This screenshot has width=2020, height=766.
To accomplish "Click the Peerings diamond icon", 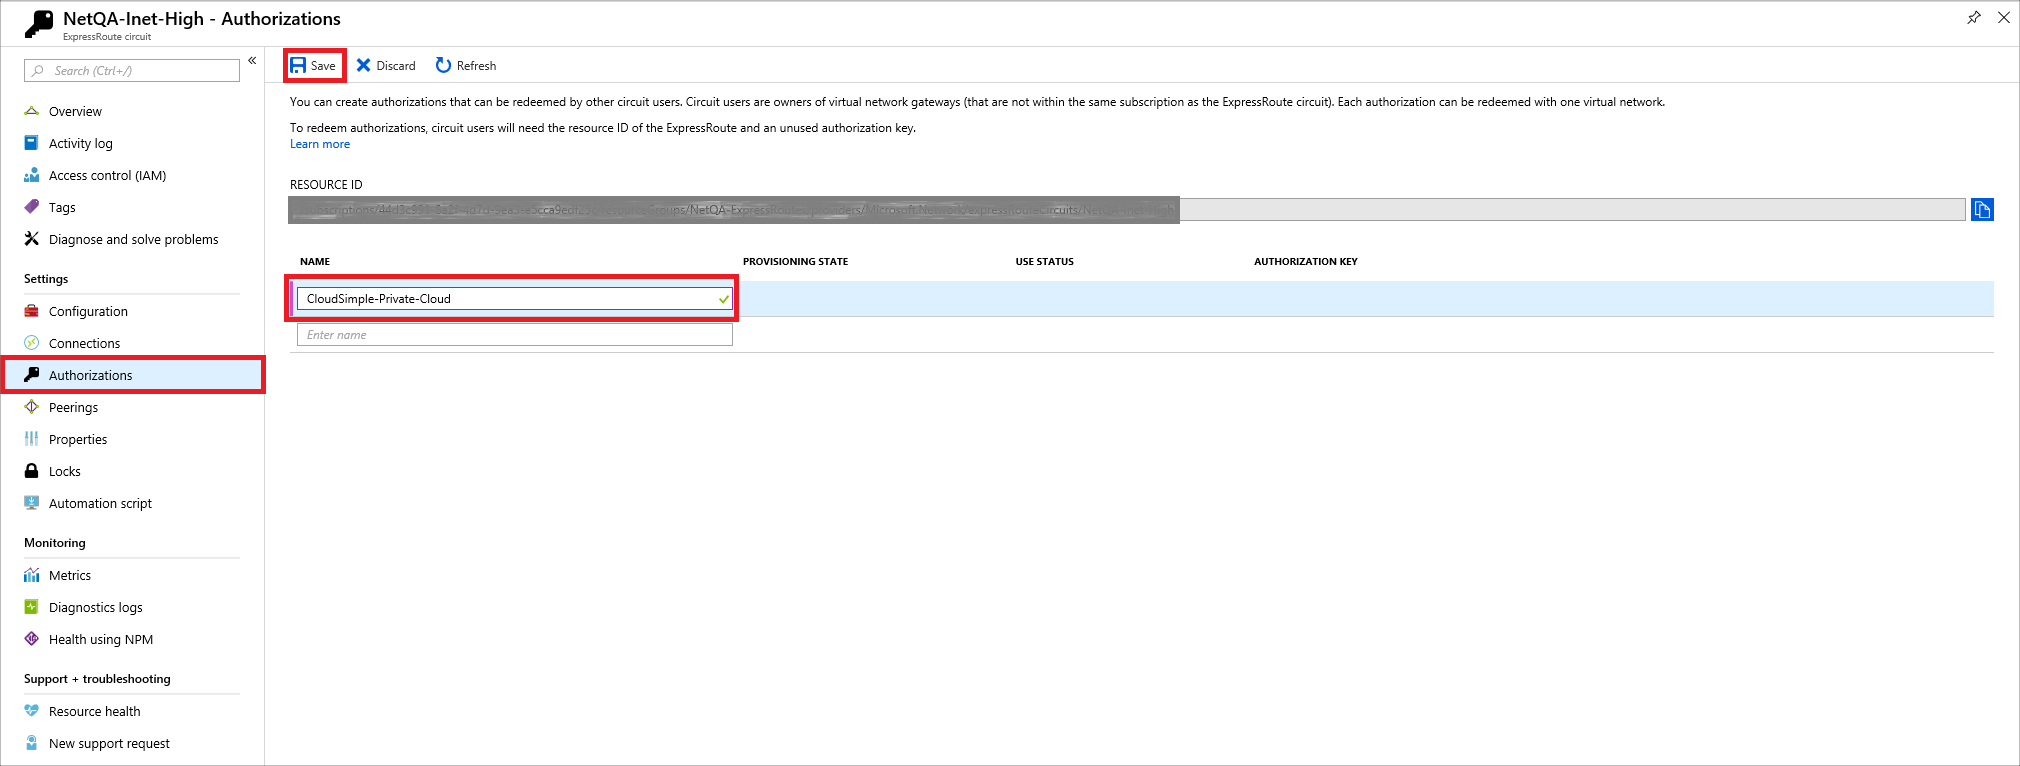I will pos(32,407).
